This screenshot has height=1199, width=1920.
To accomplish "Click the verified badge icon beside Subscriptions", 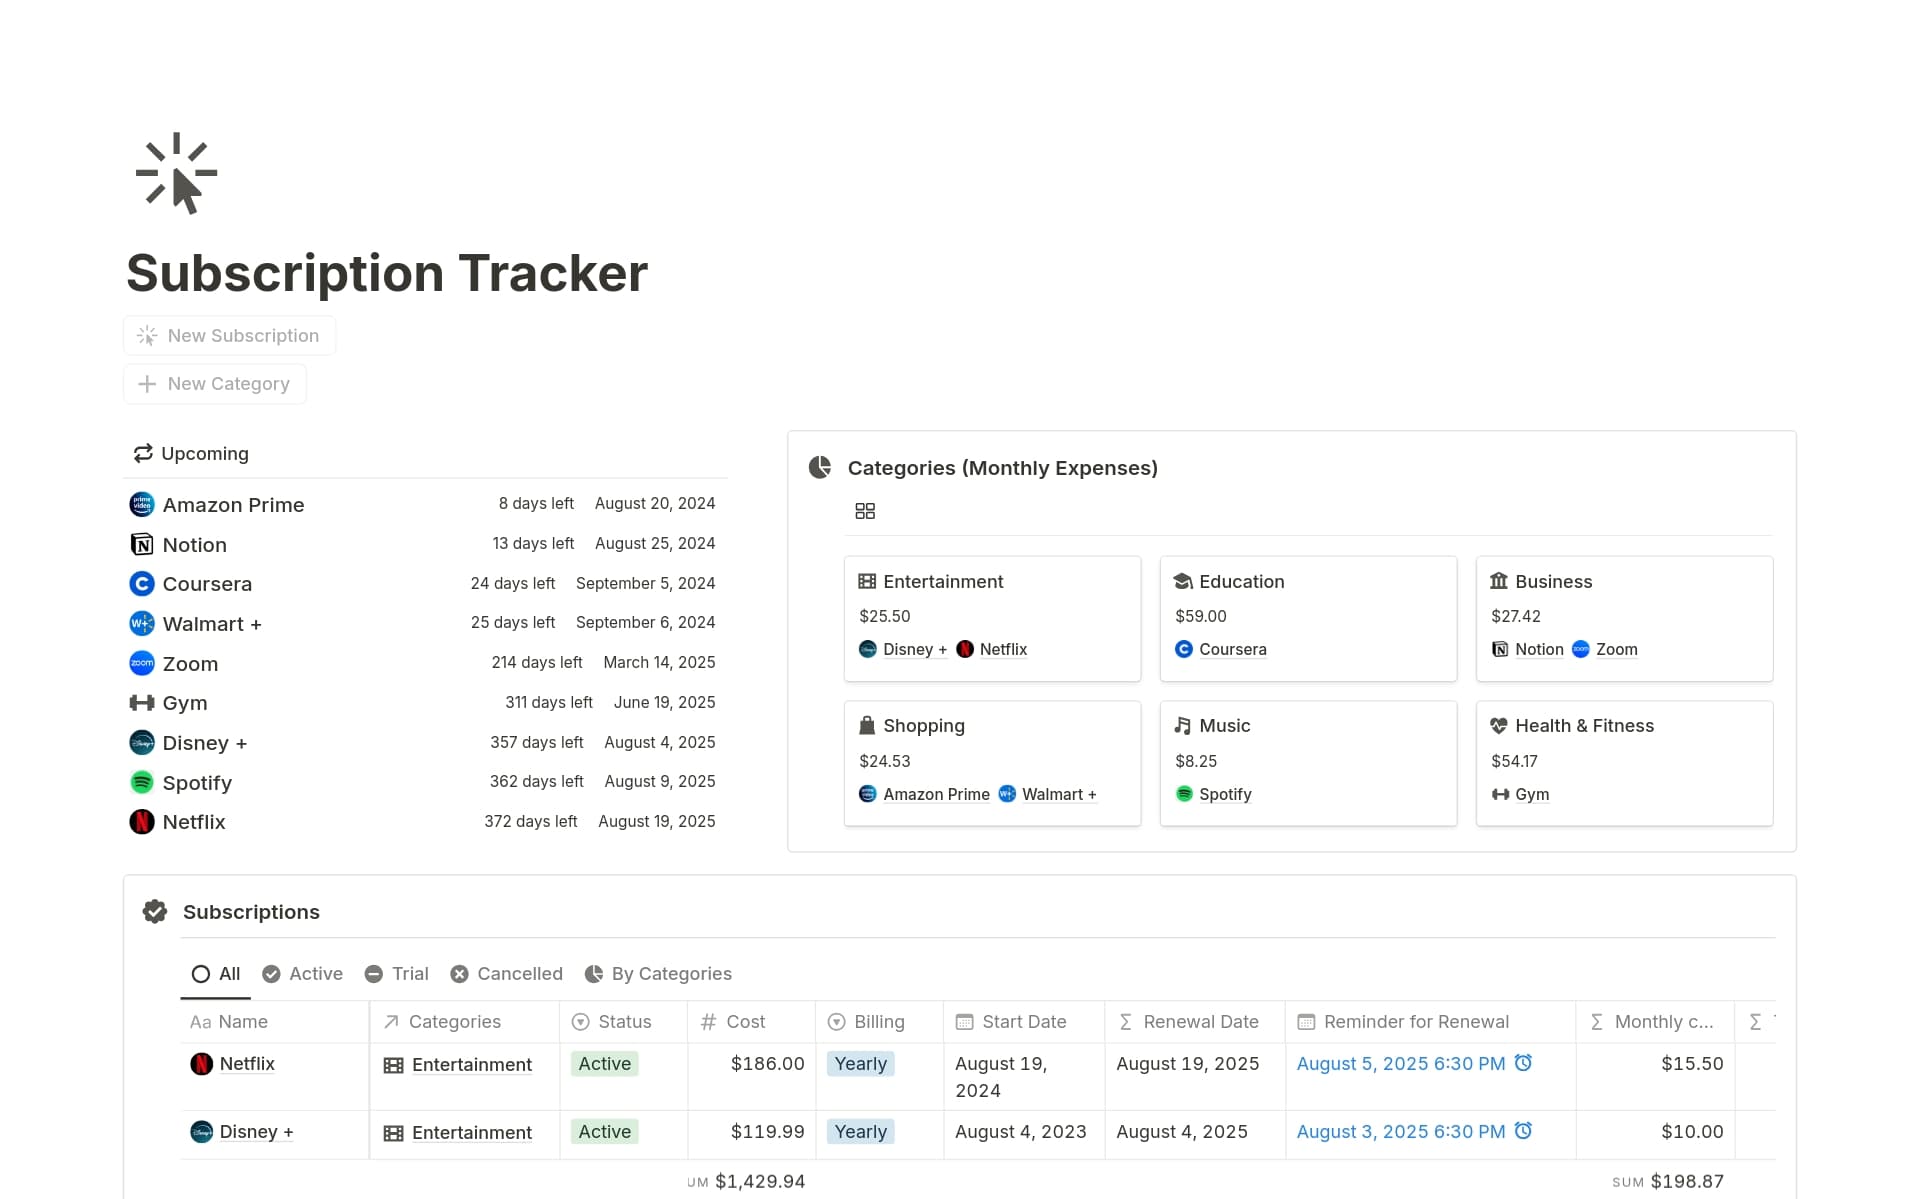I will (155, 911).
